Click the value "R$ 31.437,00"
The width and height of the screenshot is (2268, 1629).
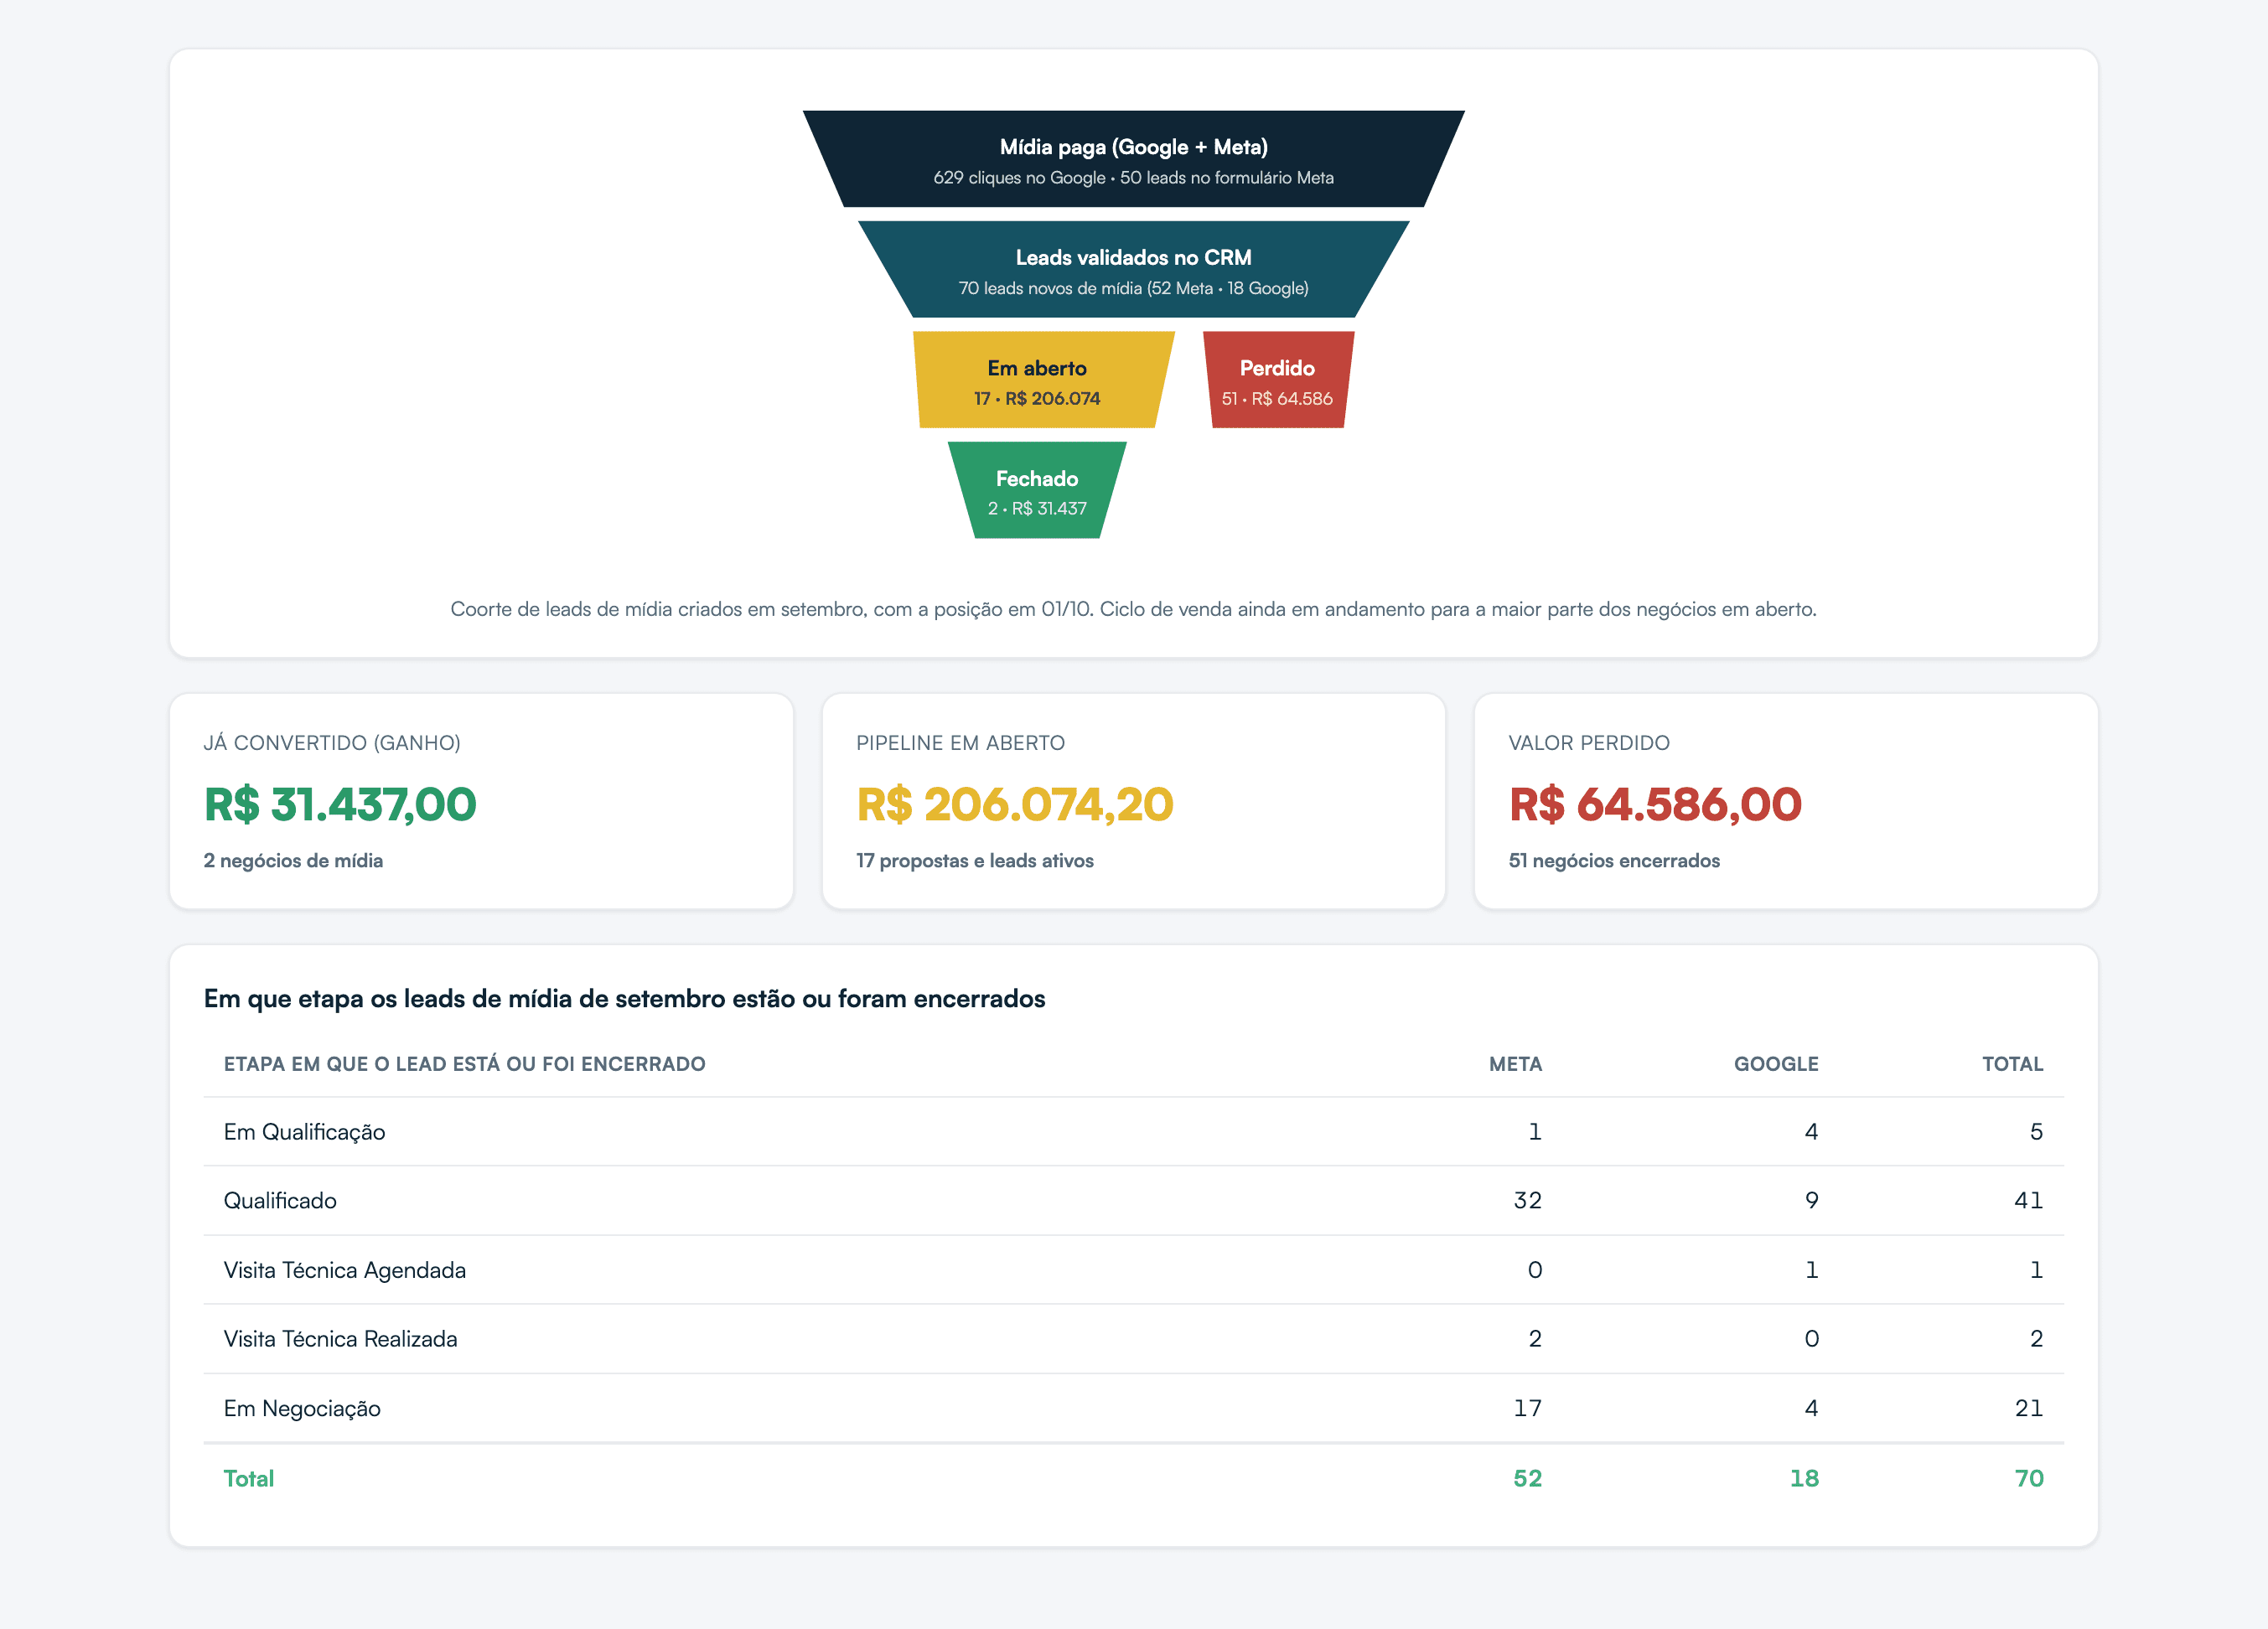click(x=340, y=805)
